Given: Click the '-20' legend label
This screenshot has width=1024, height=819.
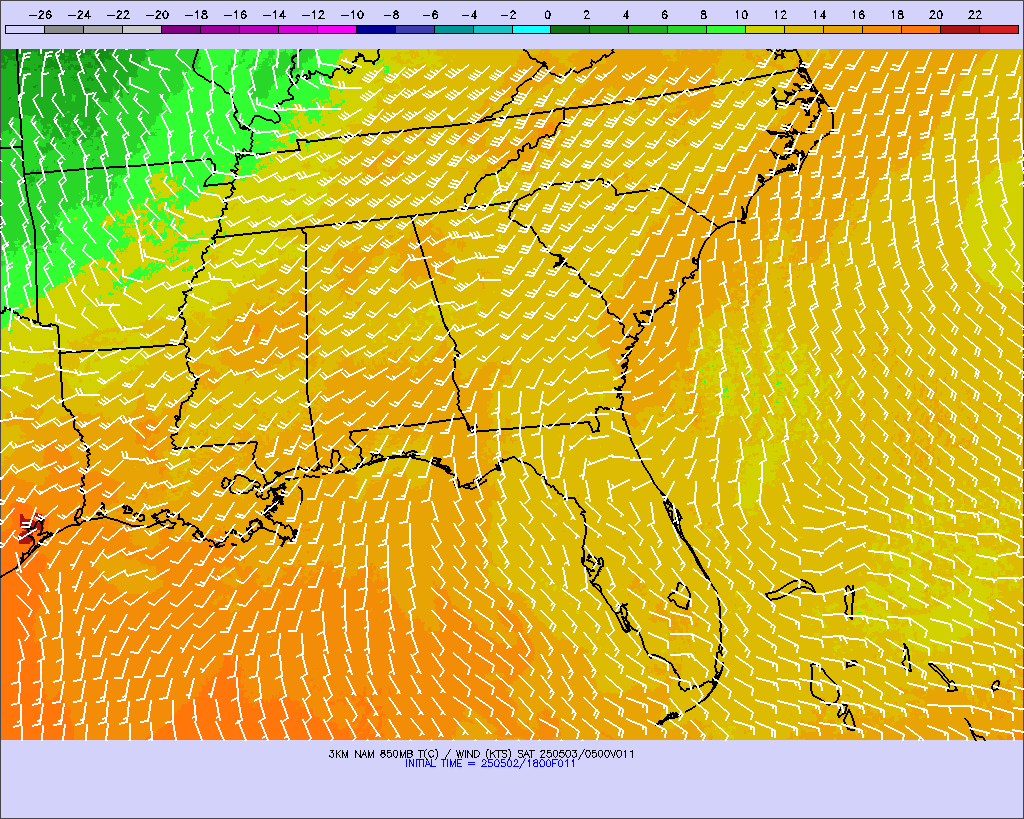Looking at the screenshot, I should click(x=157, y=14).
